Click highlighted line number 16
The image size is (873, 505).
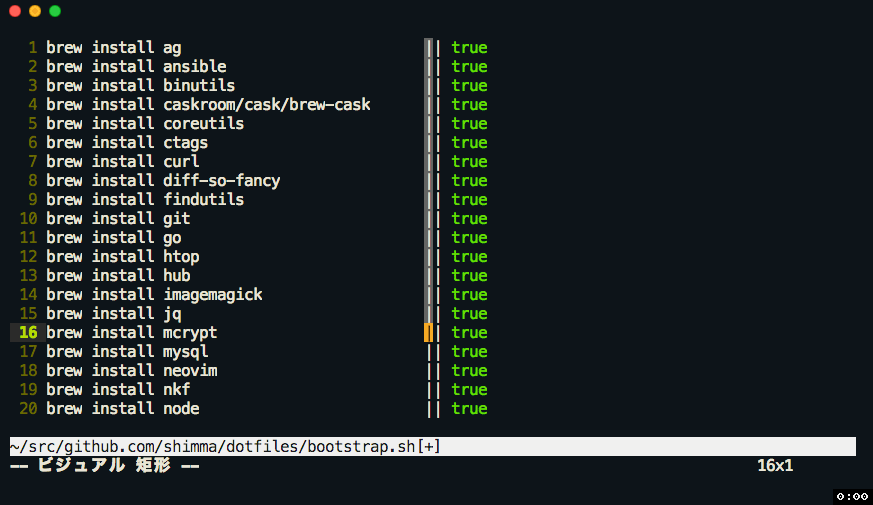coord(28,332)
